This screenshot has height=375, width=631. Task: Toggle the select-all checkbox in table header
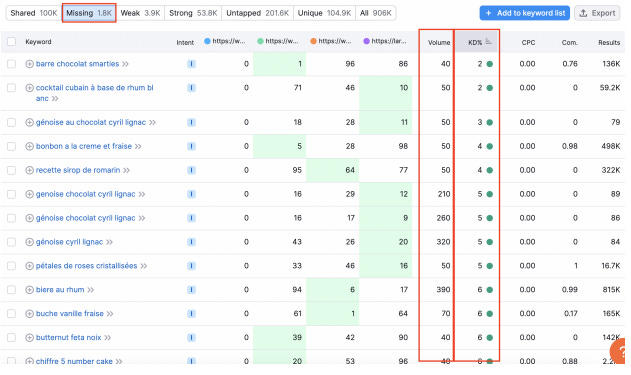12,41
